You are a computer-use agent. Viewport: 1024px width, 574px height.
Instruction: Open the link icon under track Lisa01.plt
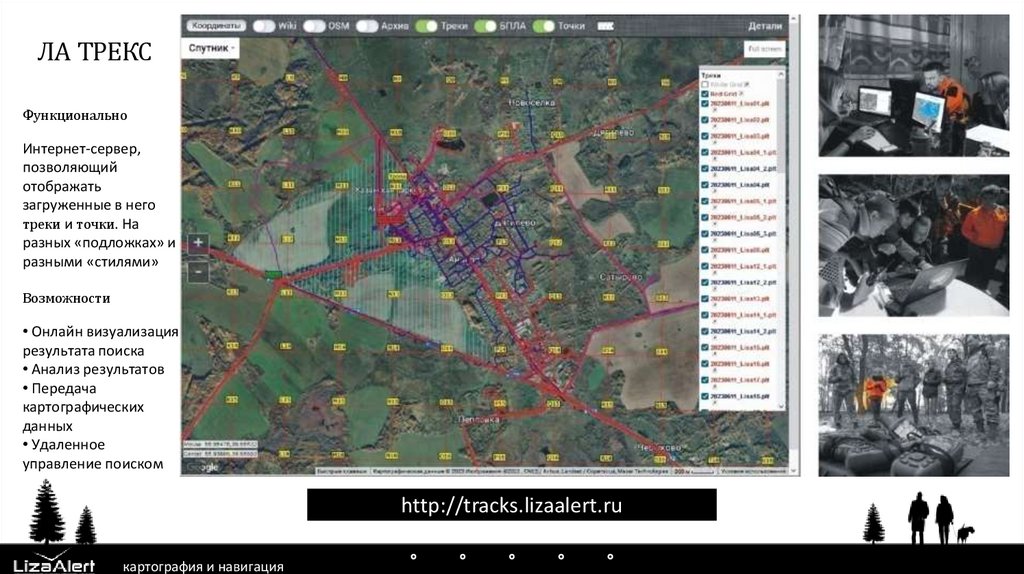point(715,110)
